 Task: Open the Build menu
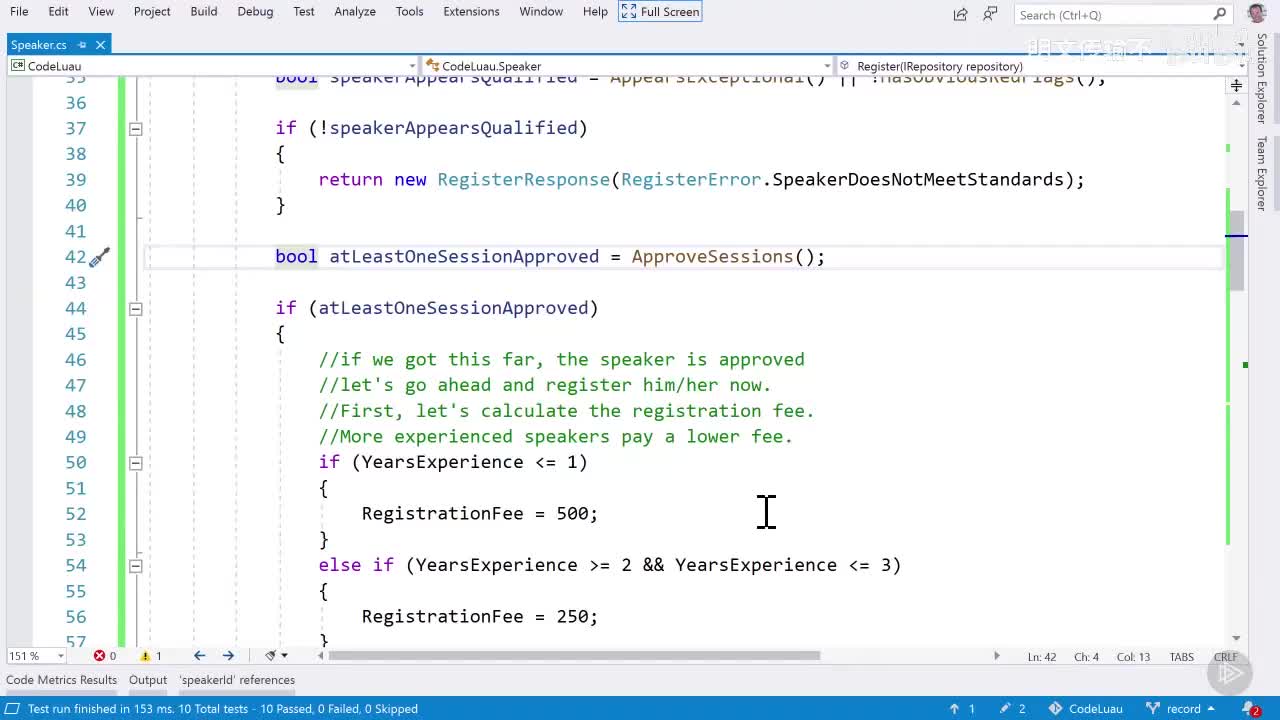point(204,11)
